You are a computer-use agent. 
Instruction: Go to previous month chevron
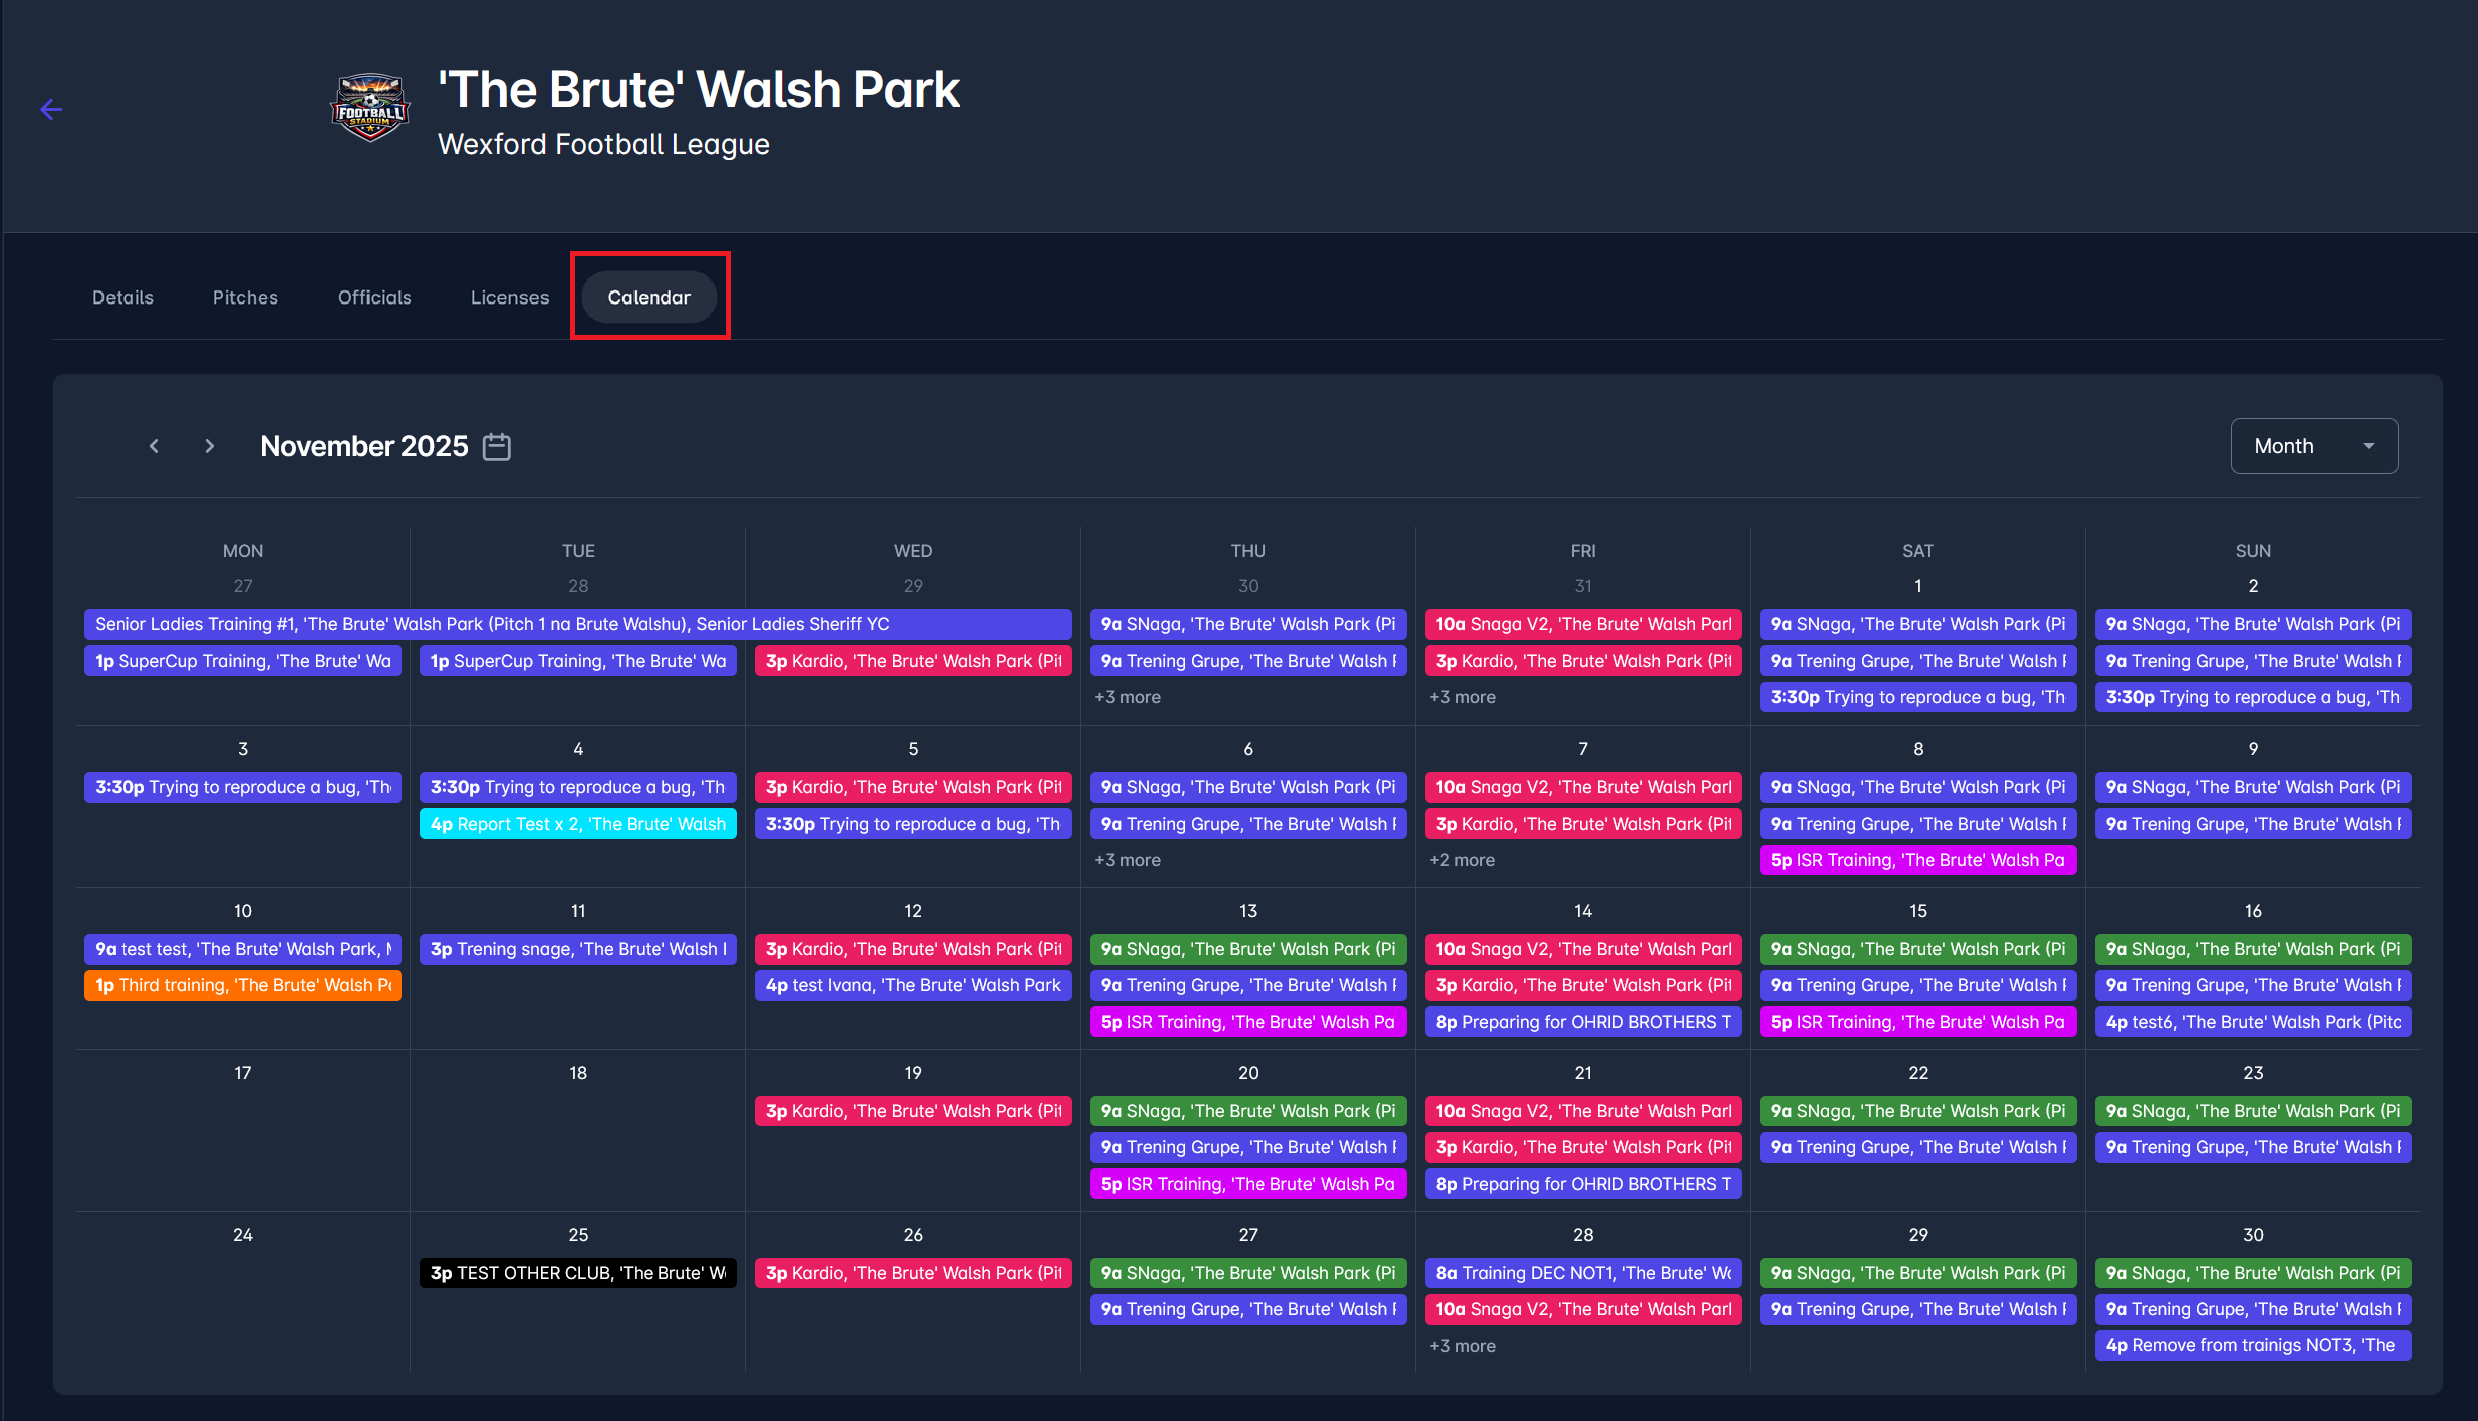154,446
